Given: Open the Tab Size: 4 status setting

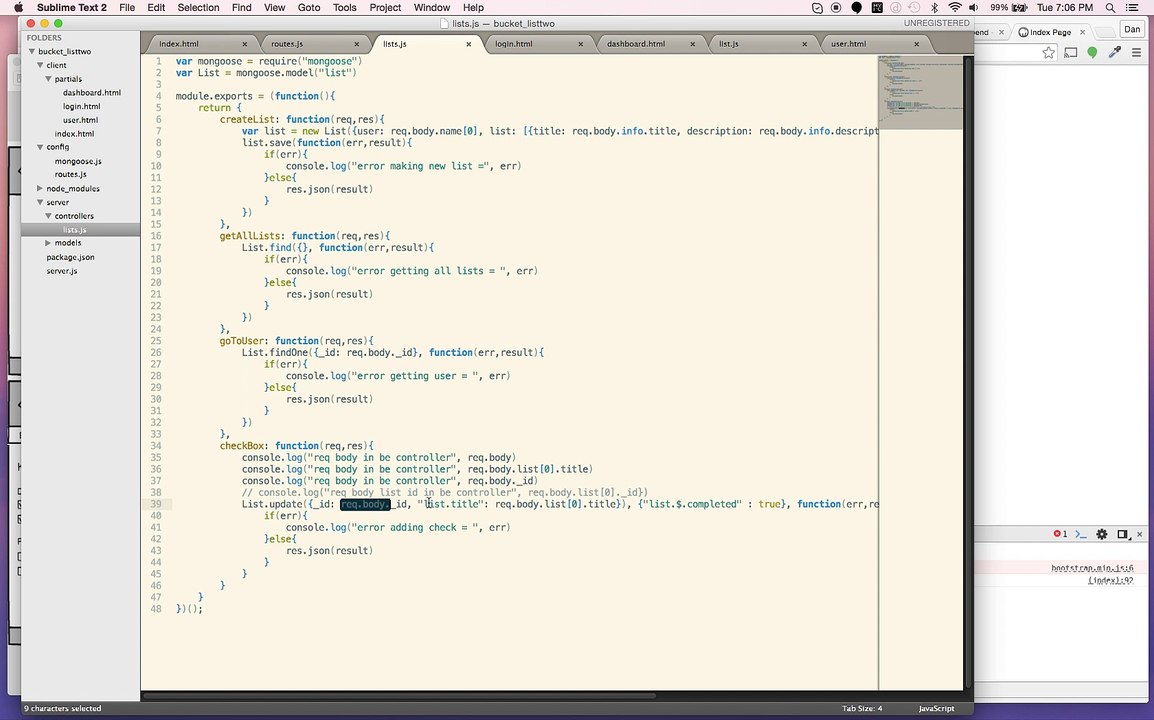Looking at the screenshot, I should click(x=862, y=709).
